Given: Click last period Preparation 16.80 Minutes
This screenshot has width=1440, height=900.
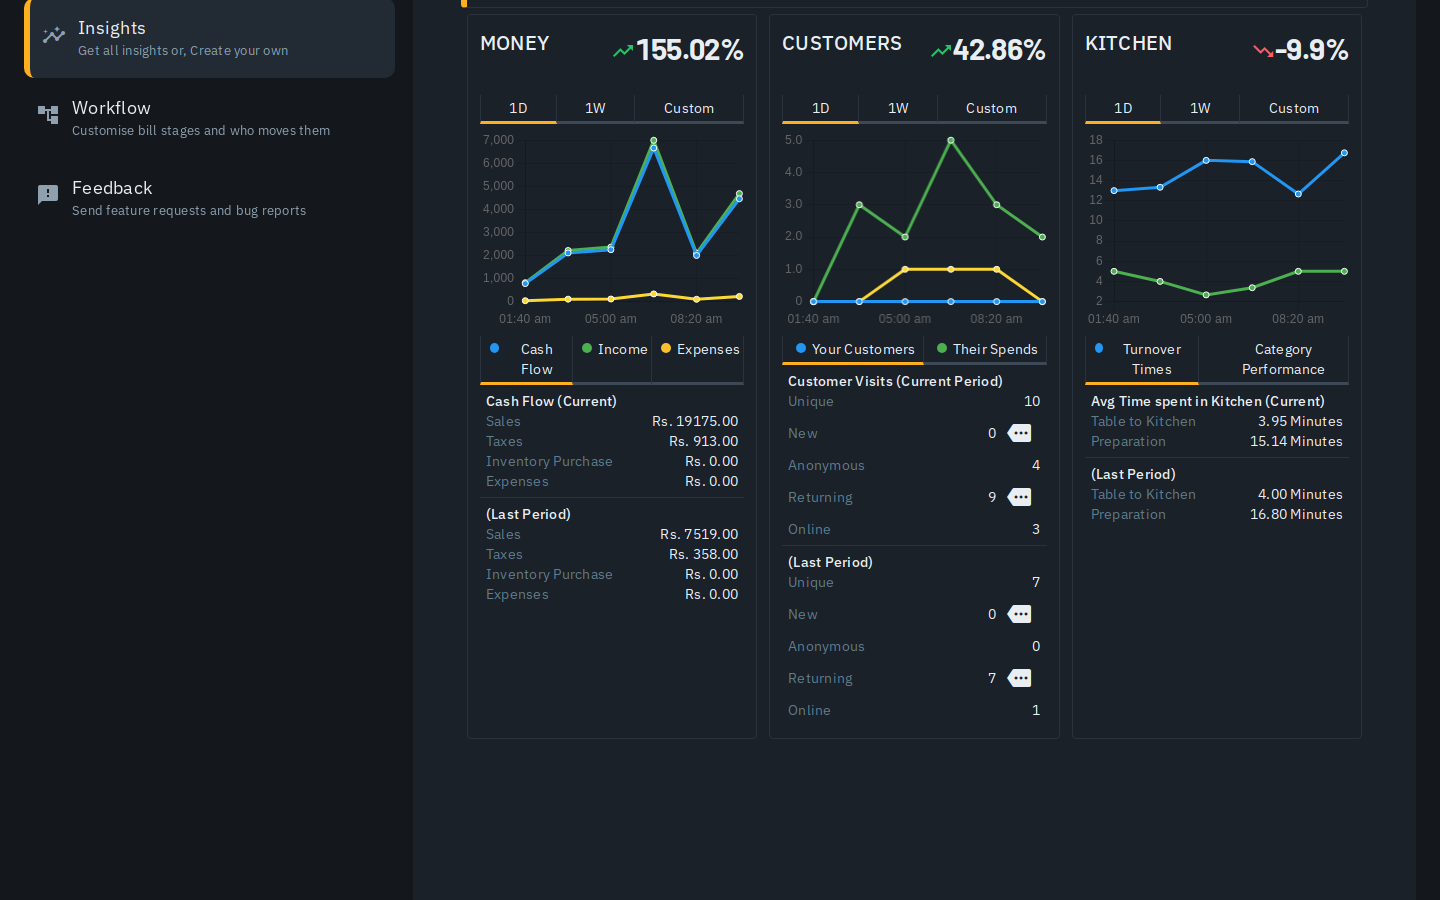Looking at the screenshot, I should tap(1296, 514).
